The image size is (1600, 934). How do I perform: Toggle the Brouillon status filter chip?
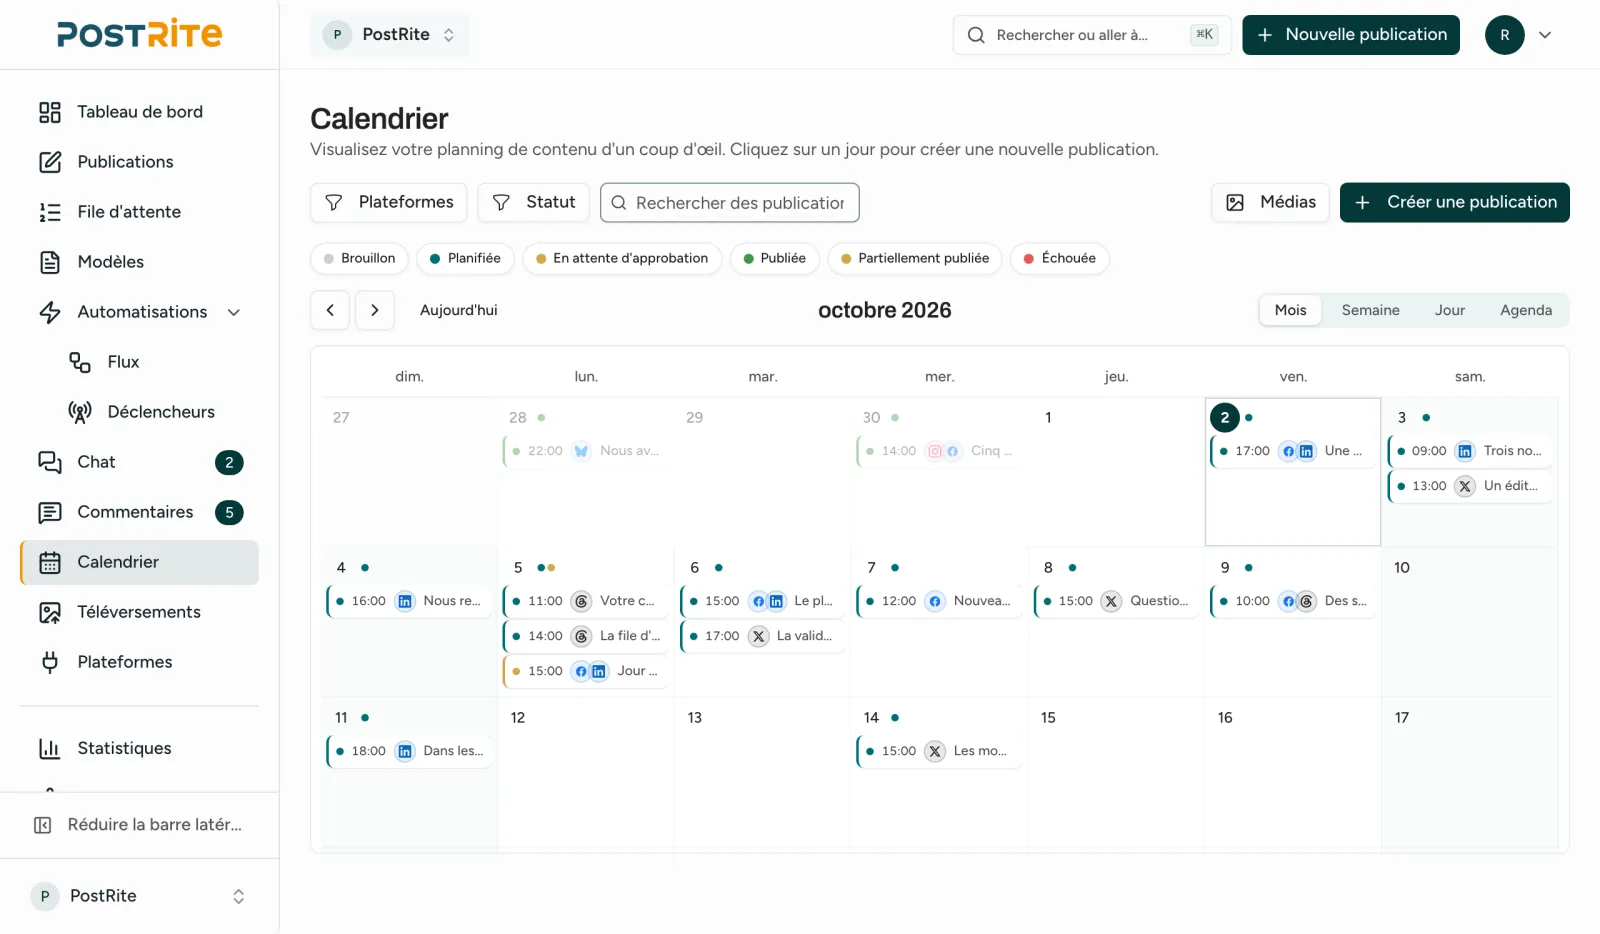point(359,258)
